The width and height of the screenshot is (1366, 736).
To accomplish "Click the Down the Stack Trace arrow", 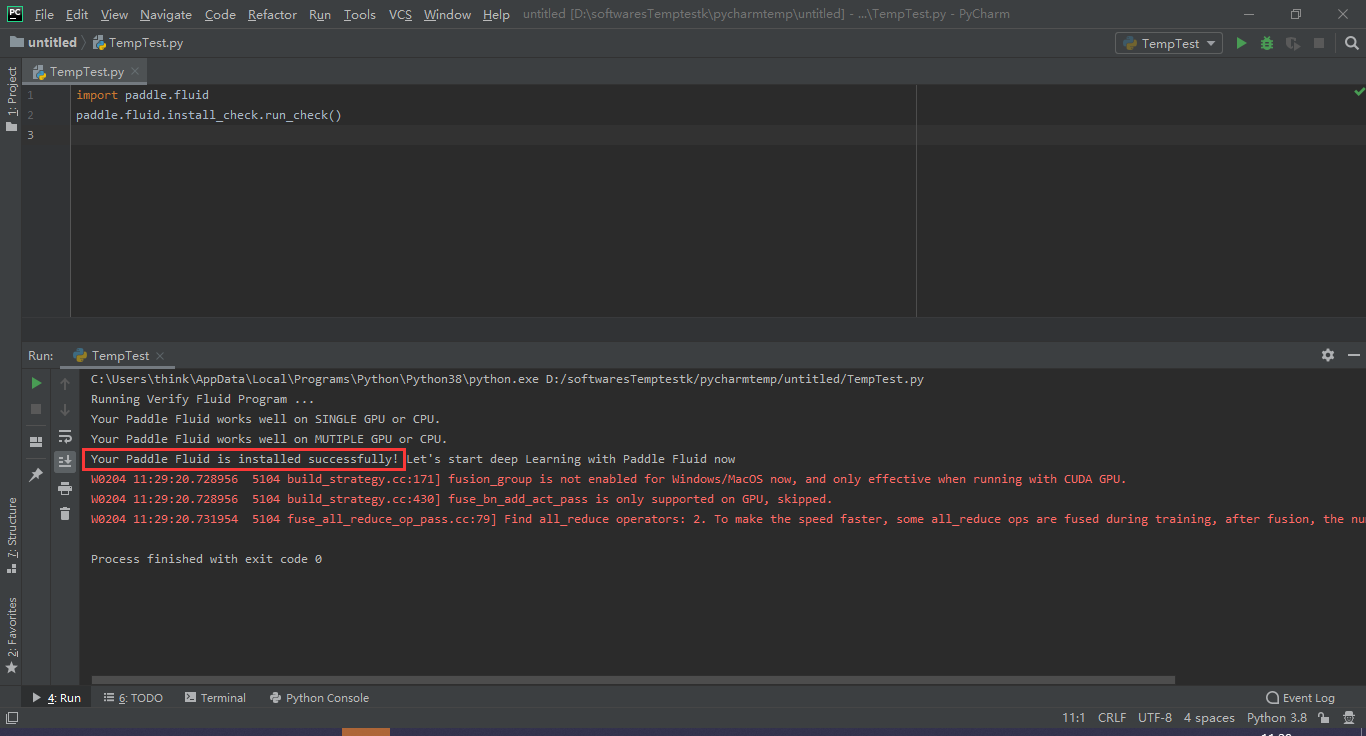I will coord(65,409).
